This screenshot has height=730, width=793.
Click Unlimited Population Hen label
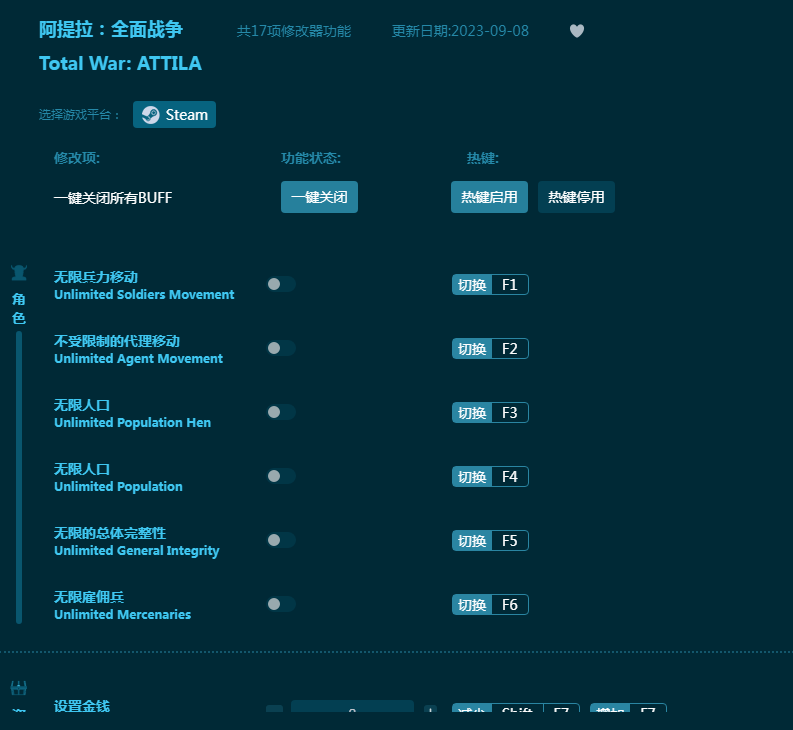(133, 422)
